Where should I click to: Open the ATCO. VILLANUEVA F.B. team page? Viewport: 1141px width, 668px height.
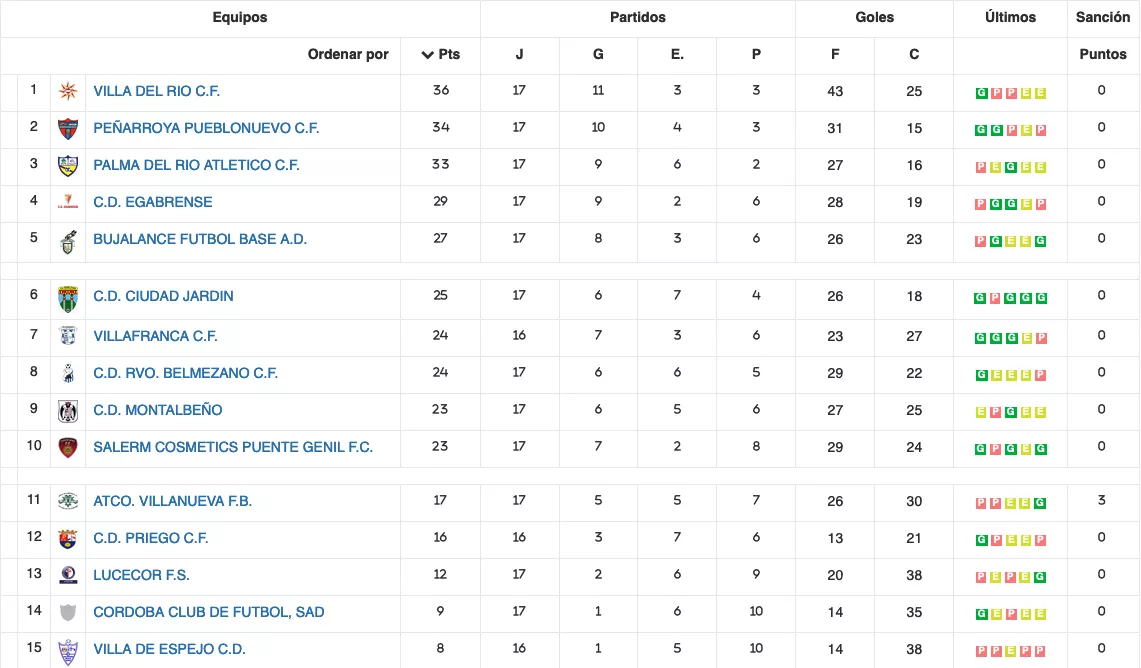(x=172, y=501)
